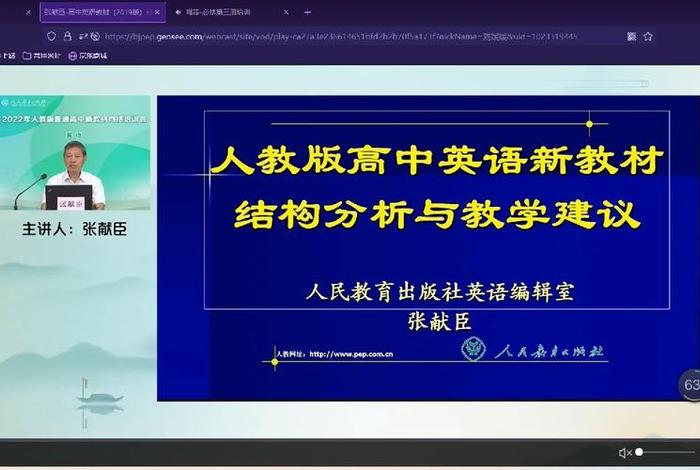Click the gensee.com URL in address bar
Viewport: 700px width, 470px height.
click(x=341, y=37)
